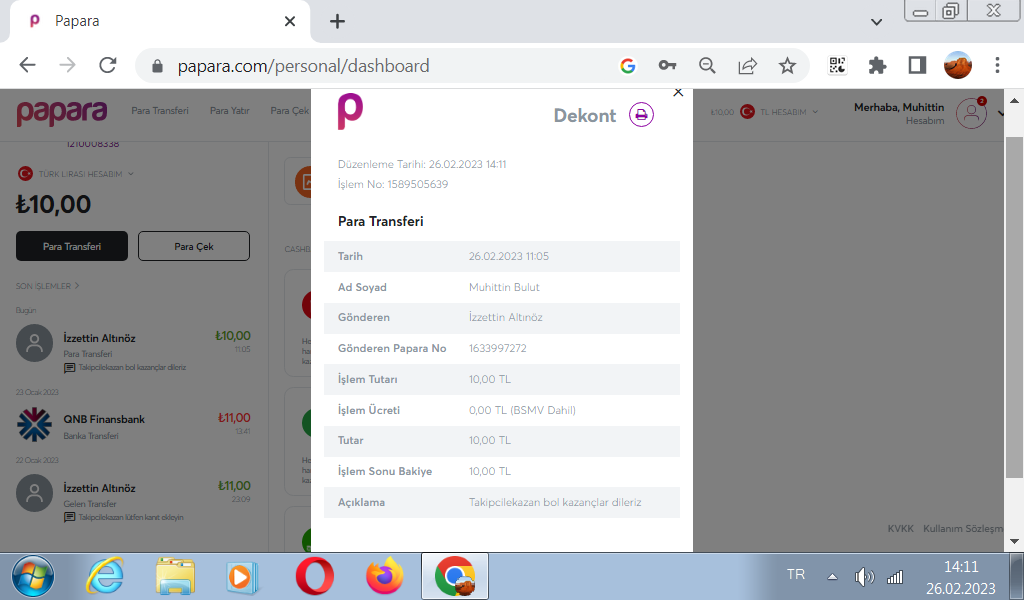View site security lock info
Screen dimensions: 1024x600
click(157, 66)
